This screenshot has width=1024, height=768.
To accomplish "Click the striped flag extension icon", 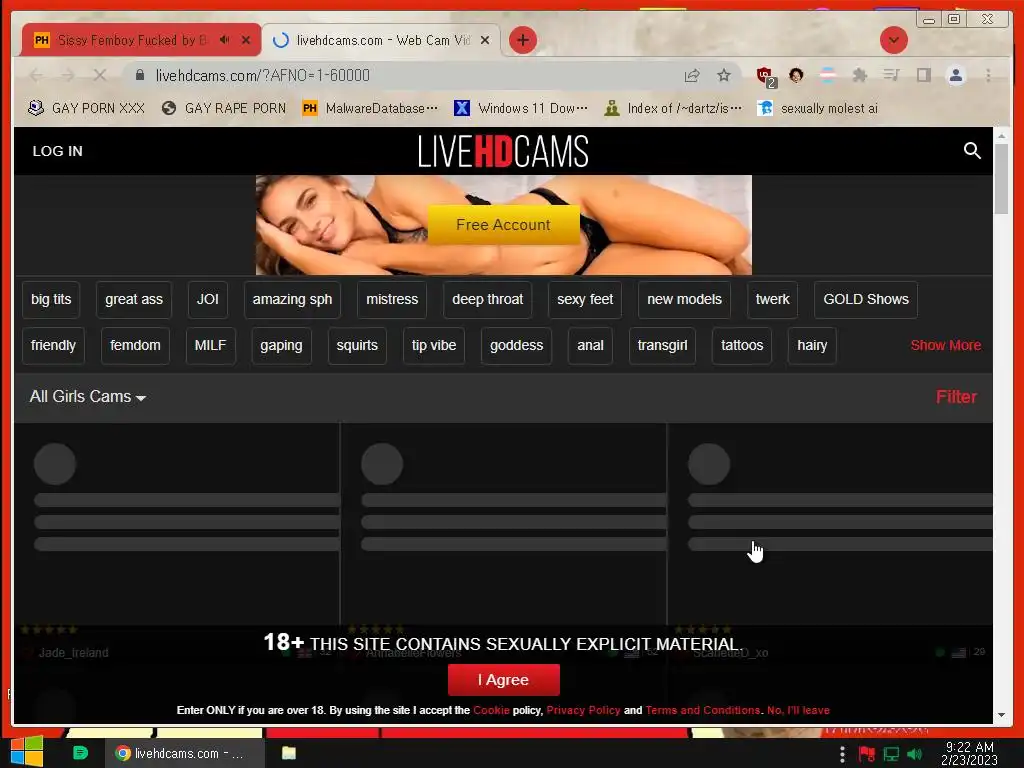I will pos(827,76).
